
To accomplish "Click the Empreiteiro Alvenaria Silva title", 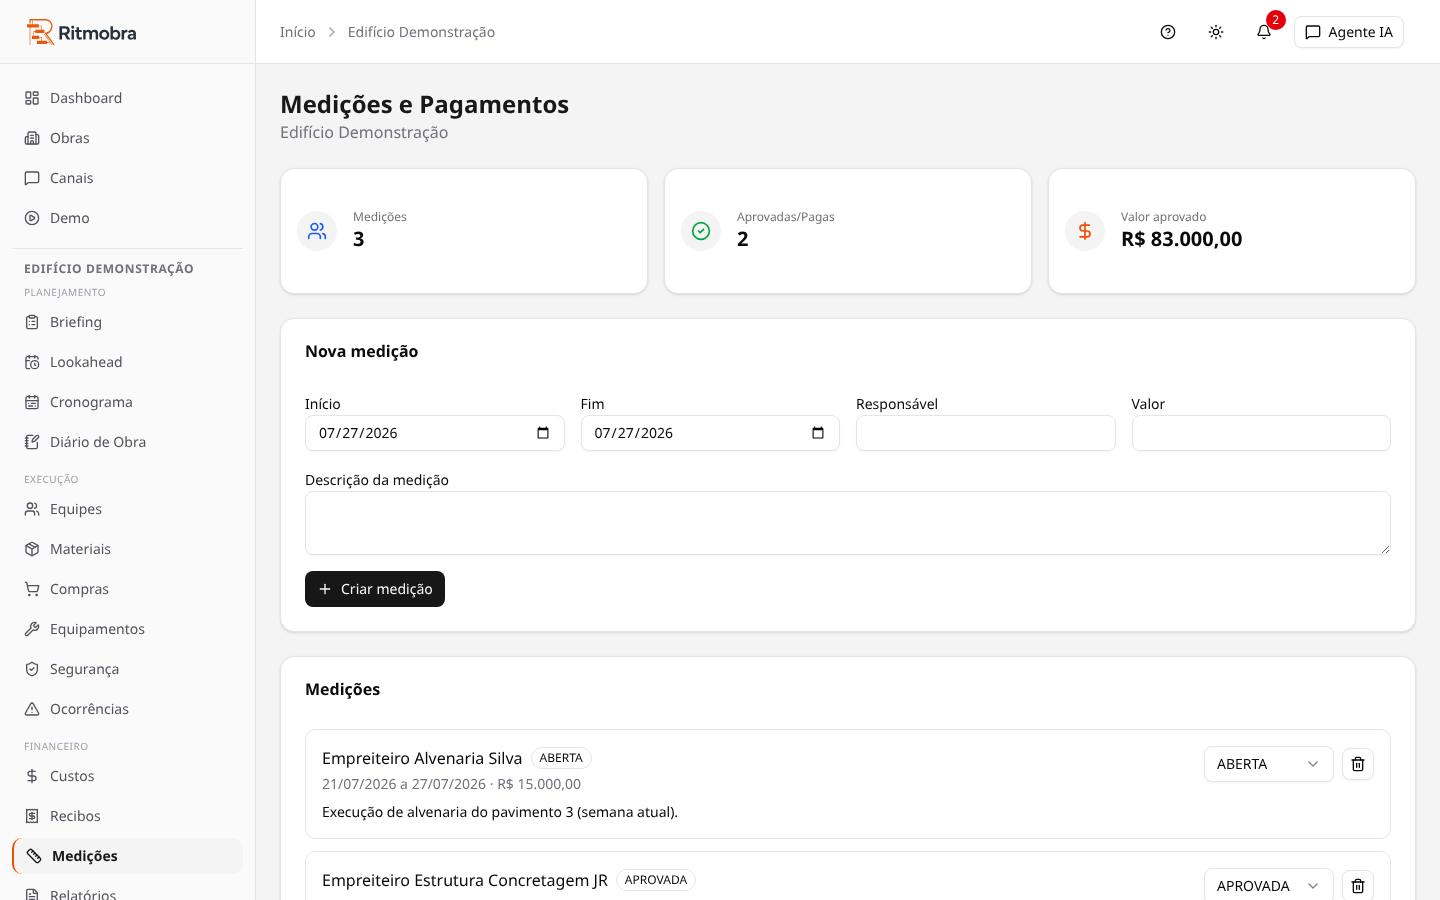I will (422, 758).
